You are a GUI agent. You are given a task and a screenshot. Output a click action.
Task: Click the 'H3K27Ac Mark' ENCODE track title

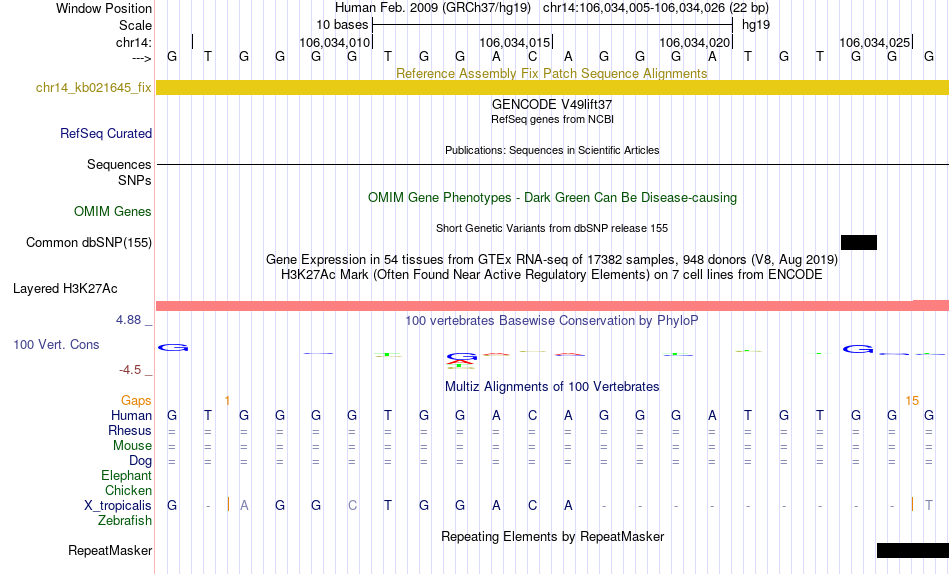[x=551, y=275]
